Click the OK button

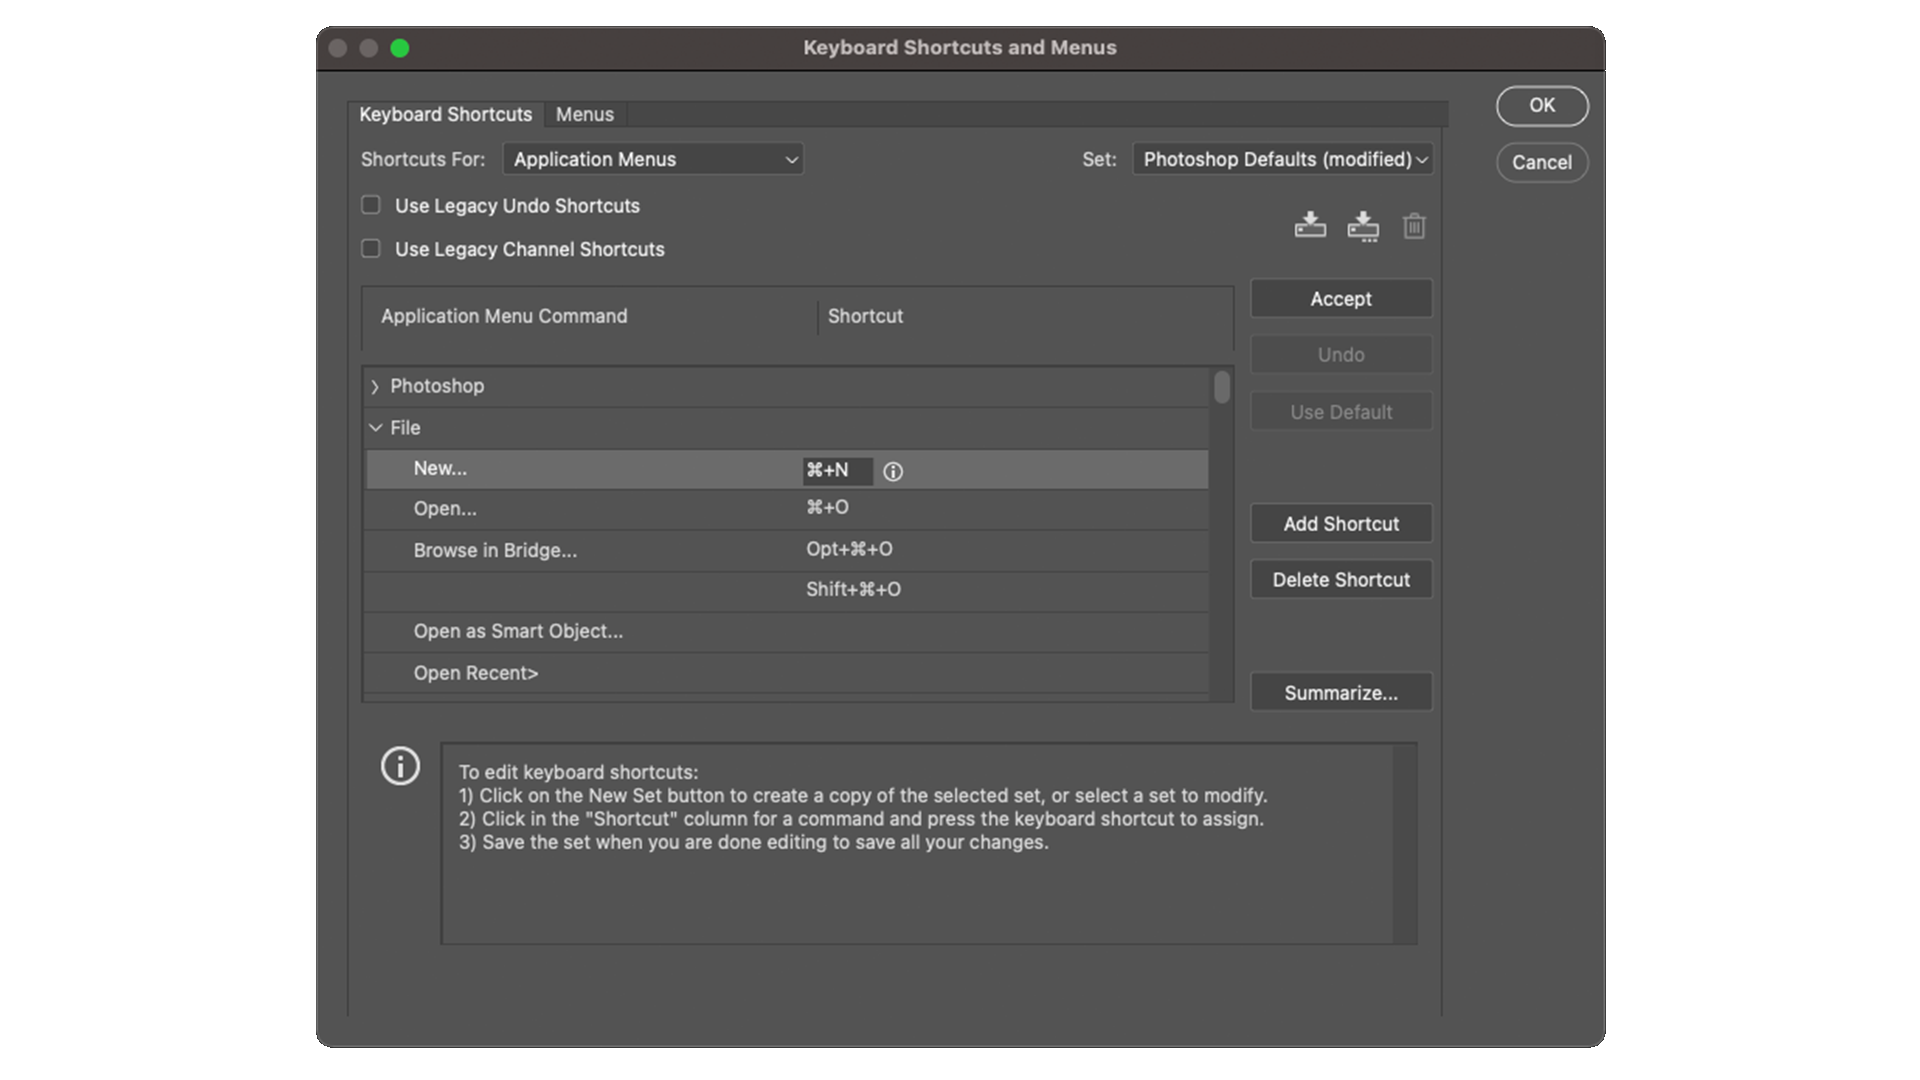pyautogui.click(x=1542, y=106)
